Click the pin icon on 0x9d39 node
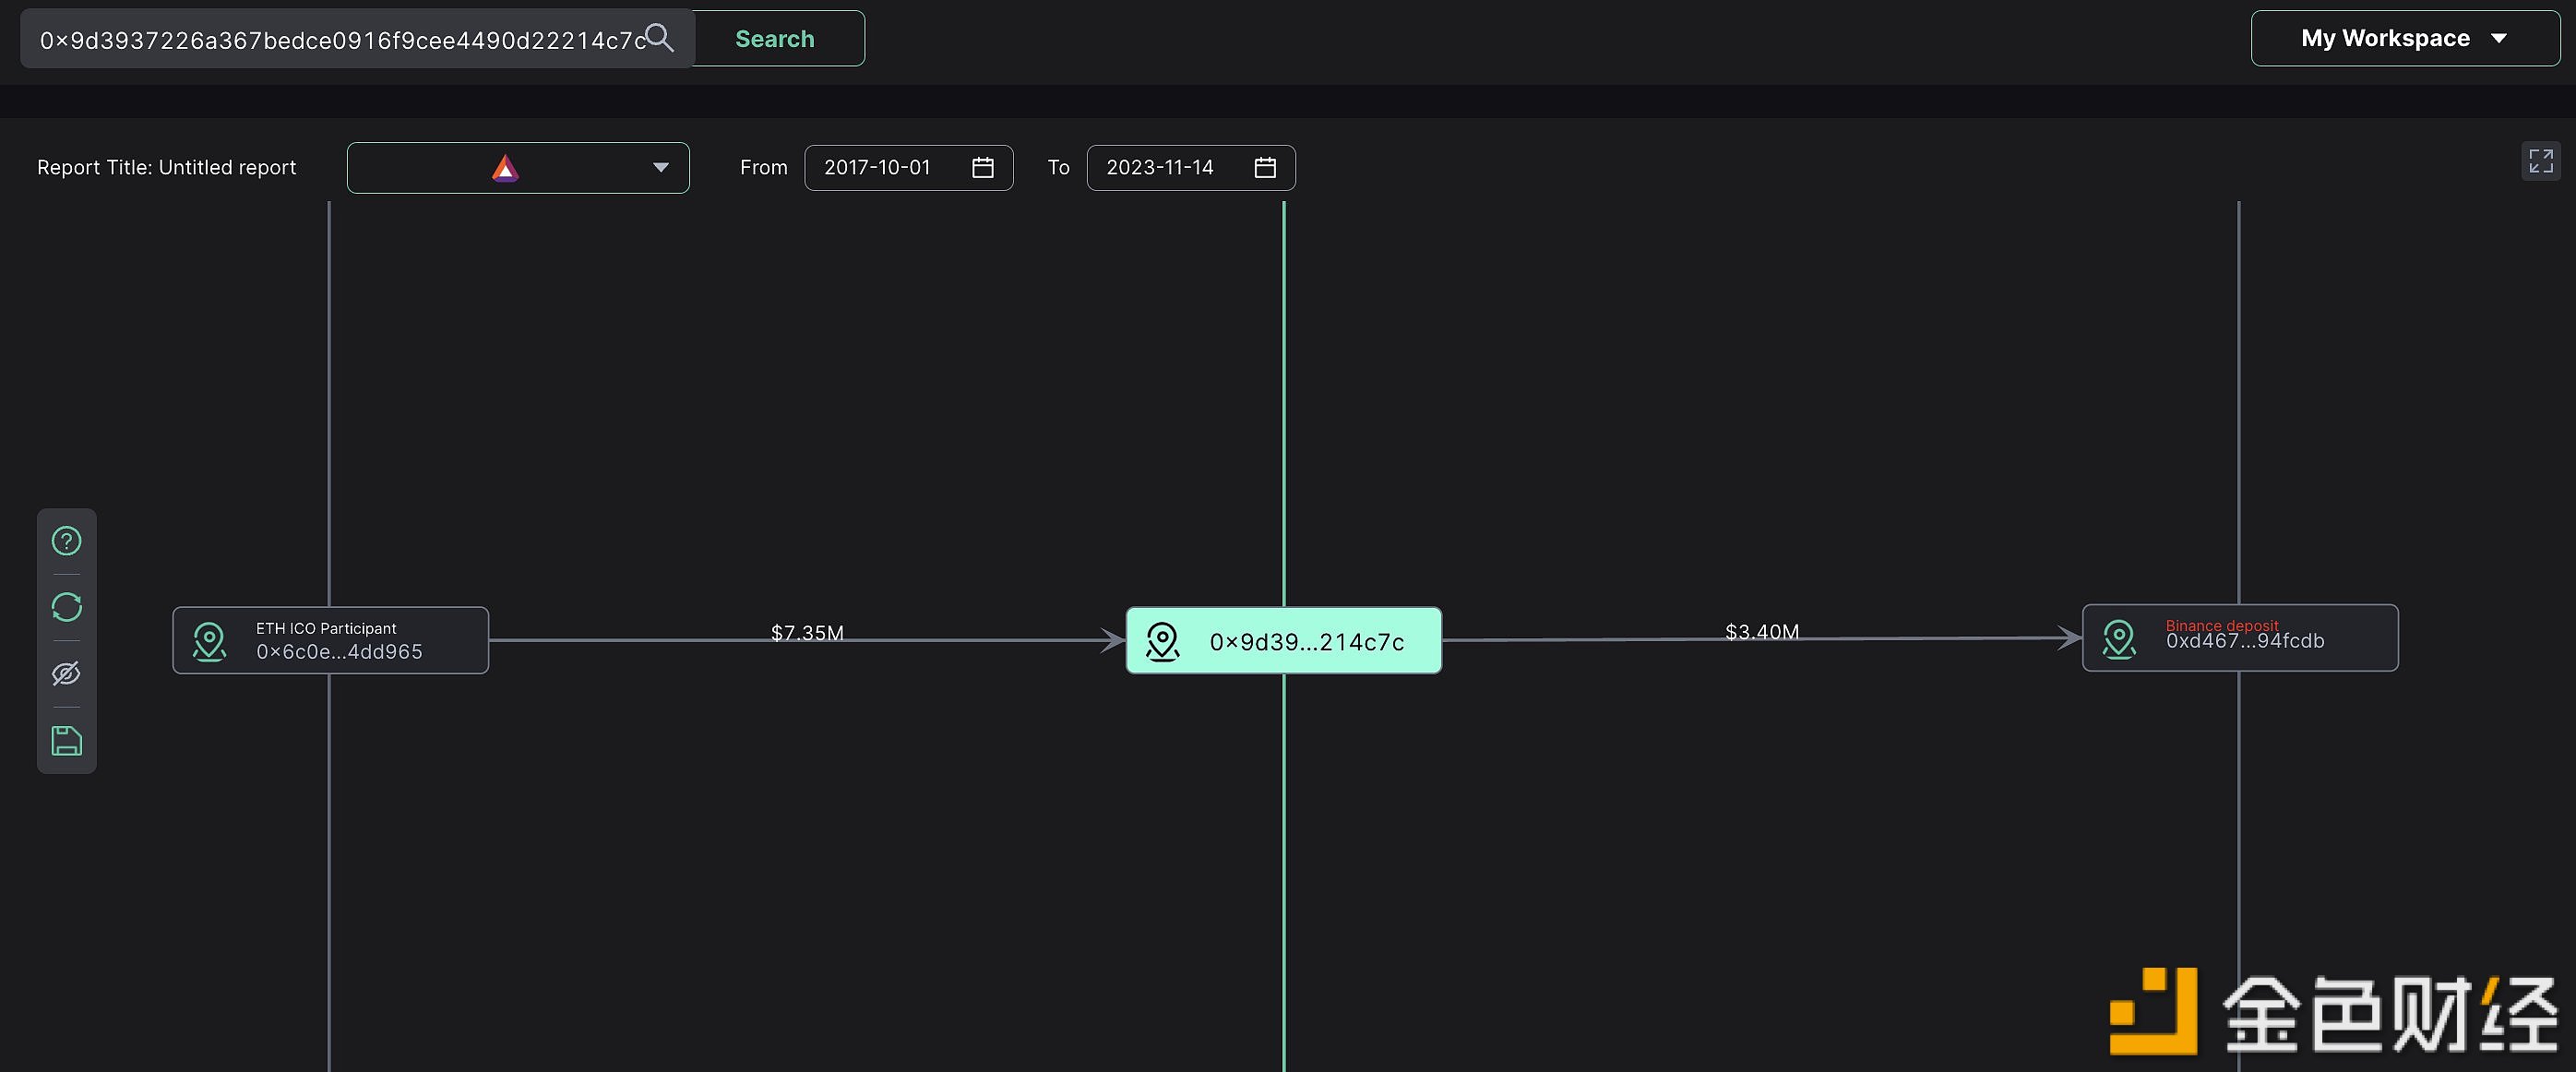The height and width of the screenshot is (1072, 2576). tap(1162, 641)
